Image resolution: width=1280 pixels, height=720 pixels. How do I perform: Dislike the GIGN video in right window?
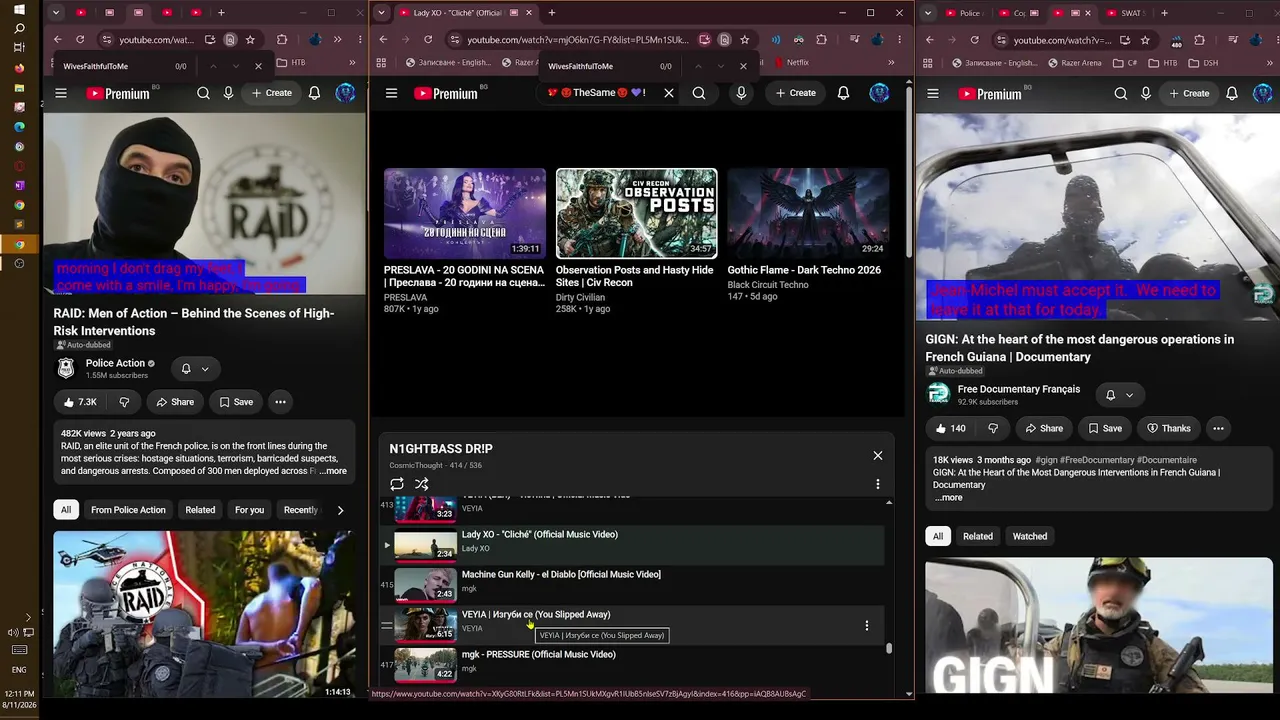coord(993,428)
